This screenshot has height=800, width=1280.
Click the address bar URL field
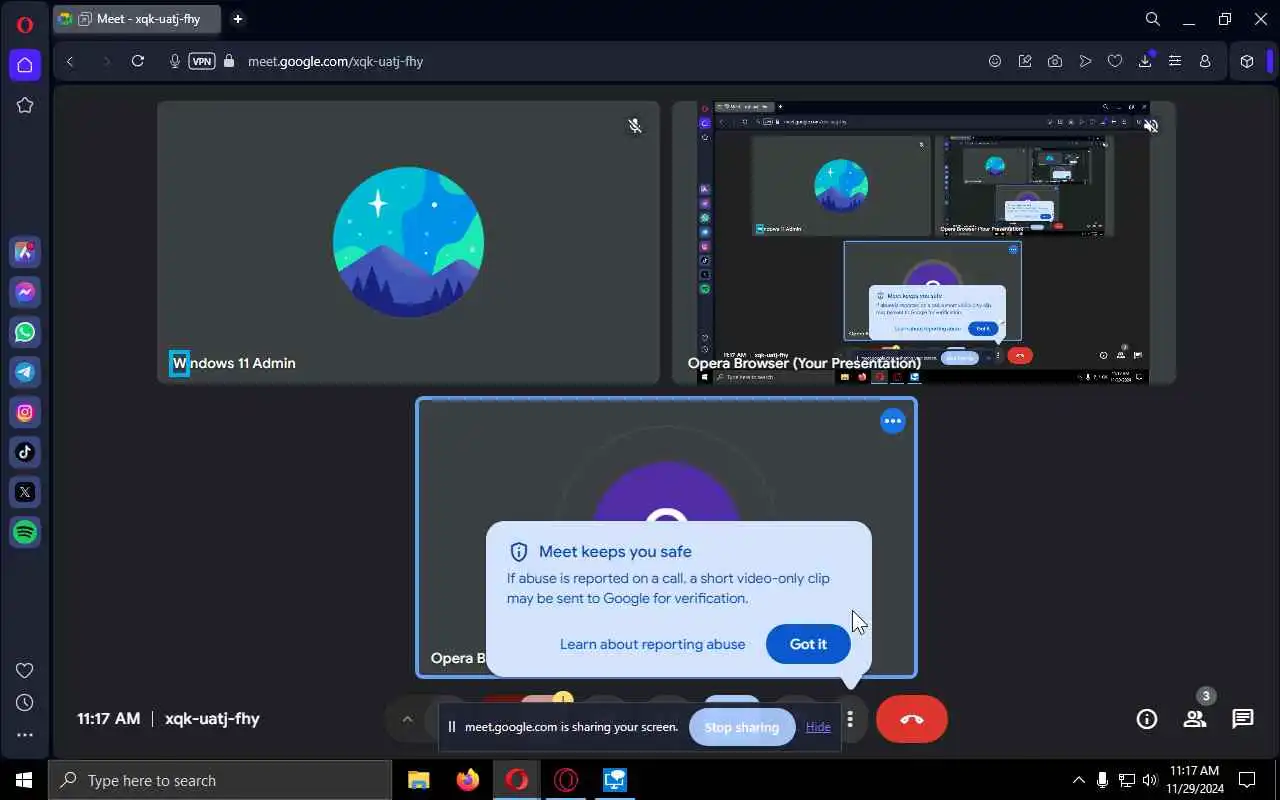tap(335, 61)
